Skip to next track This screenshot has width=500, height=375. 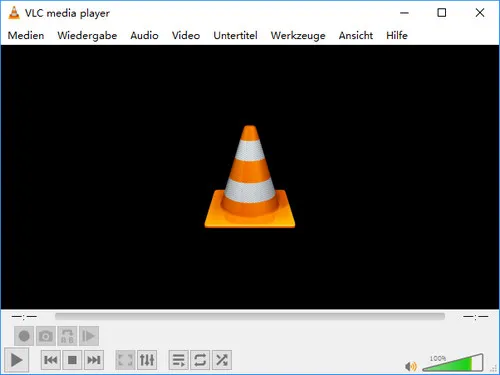(x=94, y=360)
